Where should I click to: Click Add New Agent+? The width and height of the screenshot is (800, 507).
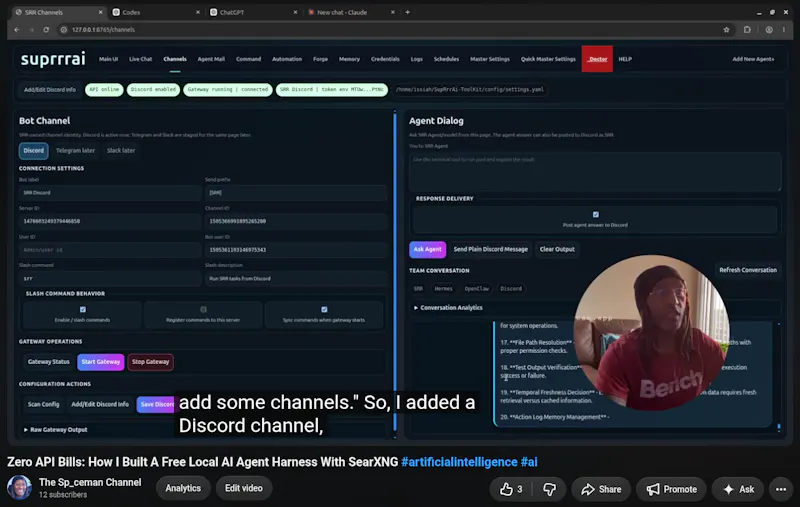753,59
